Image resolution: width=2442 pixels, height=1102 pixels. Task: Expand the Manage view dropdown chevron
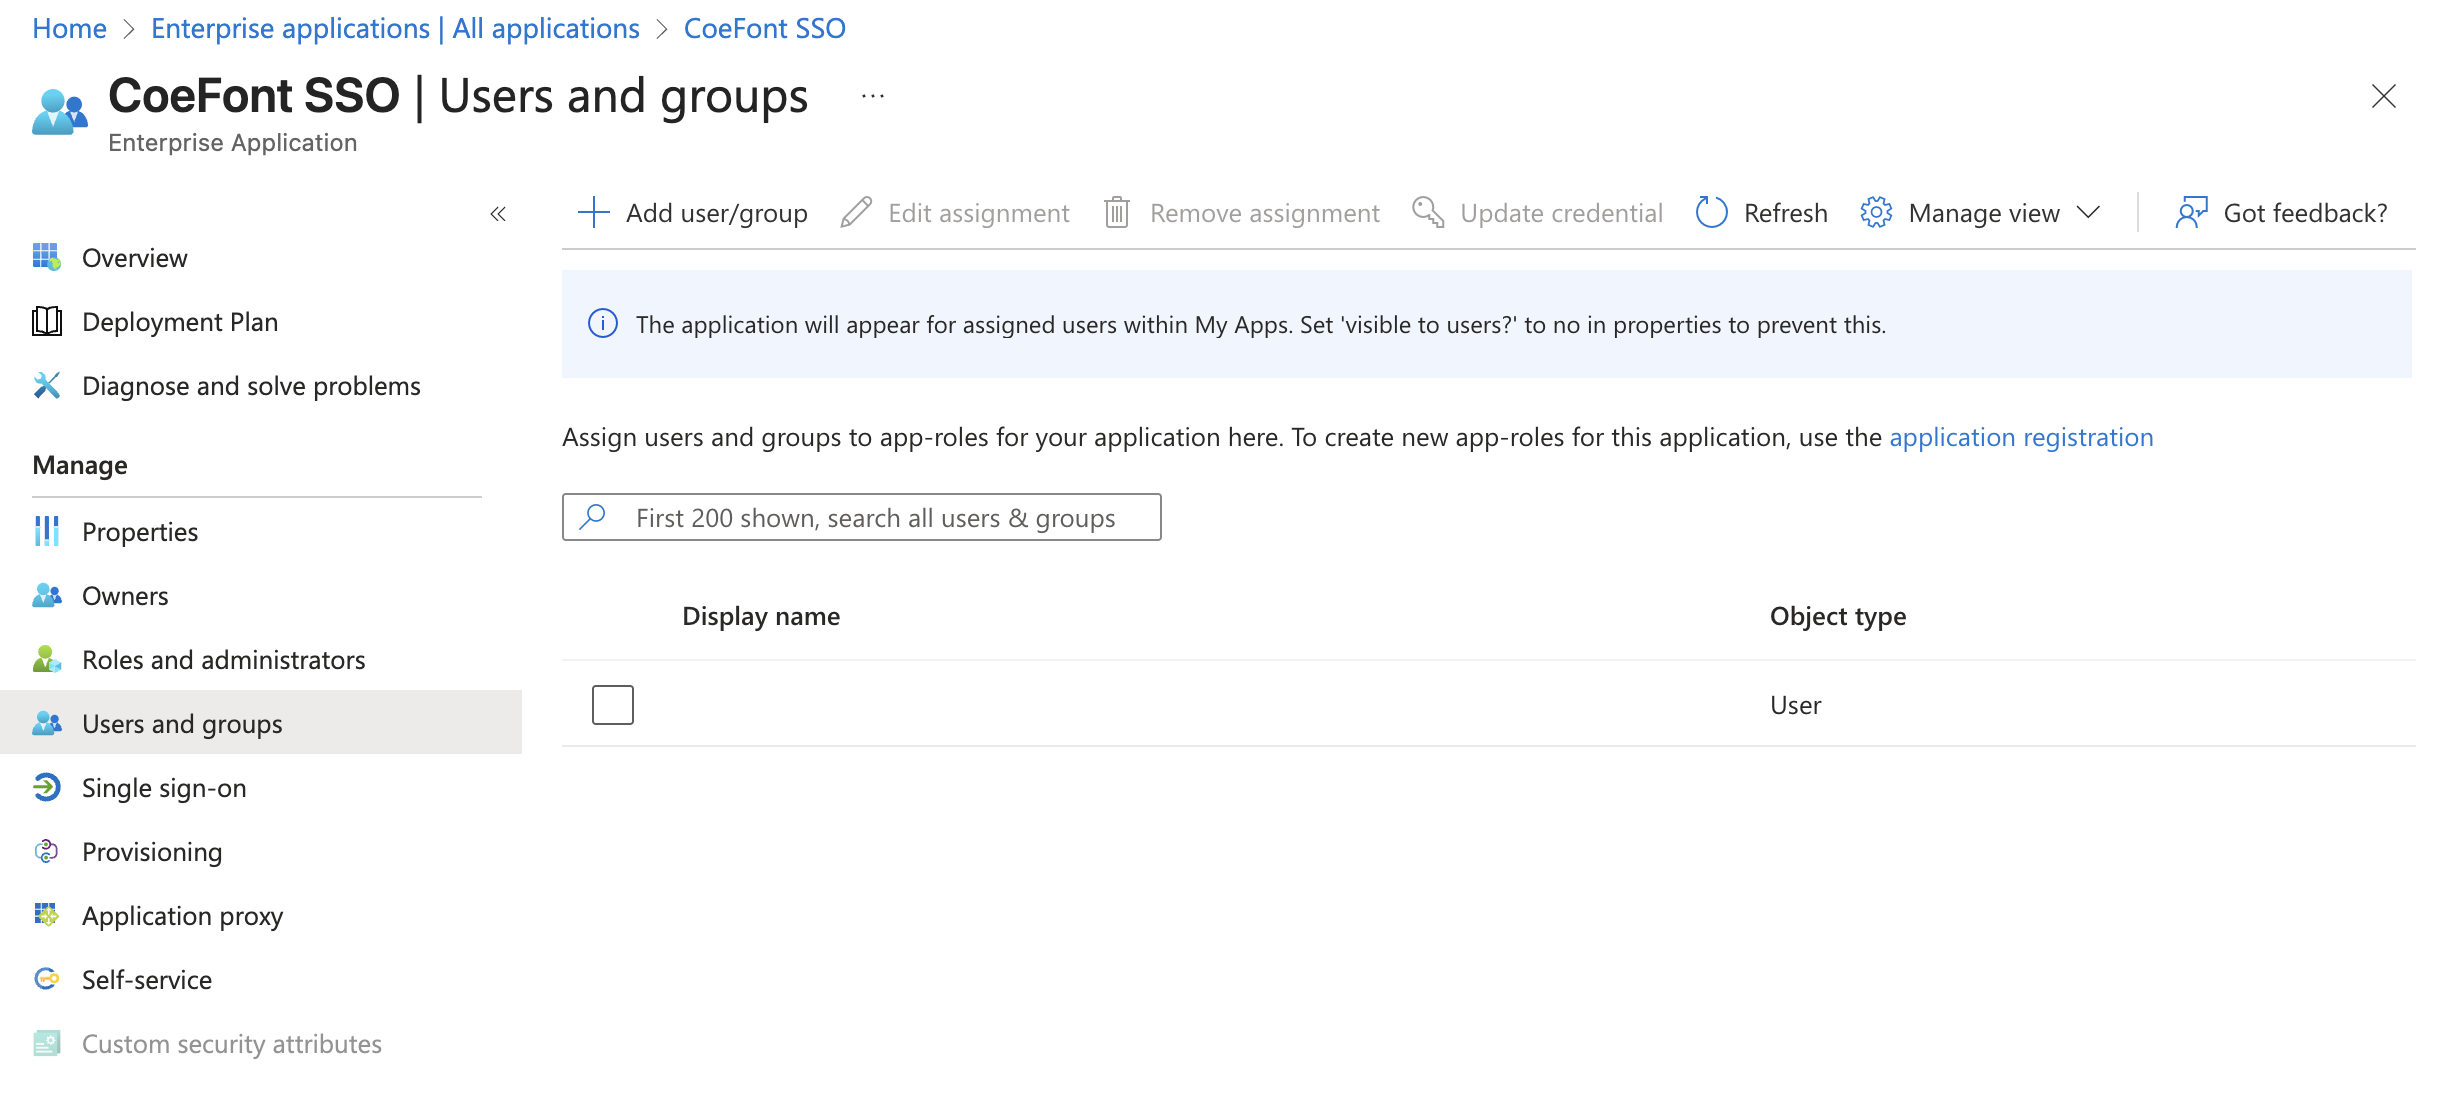click(2088, 212)
